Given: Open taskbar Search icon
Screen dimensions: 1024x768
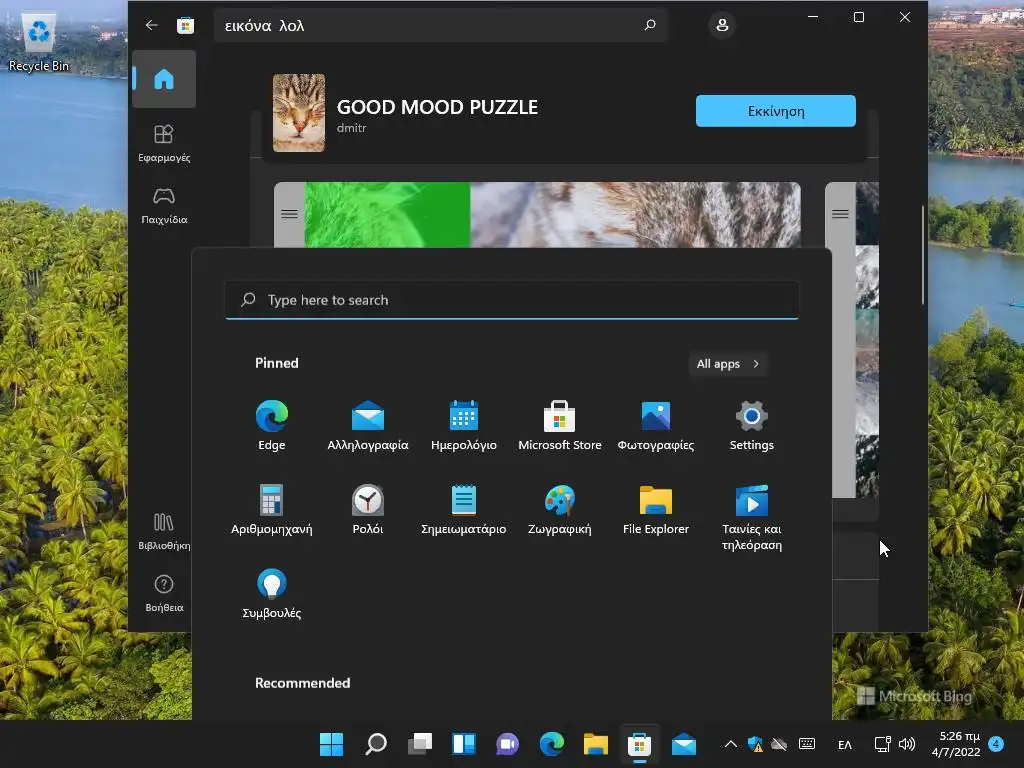Looking at the screenshot, I should point(376,744).
